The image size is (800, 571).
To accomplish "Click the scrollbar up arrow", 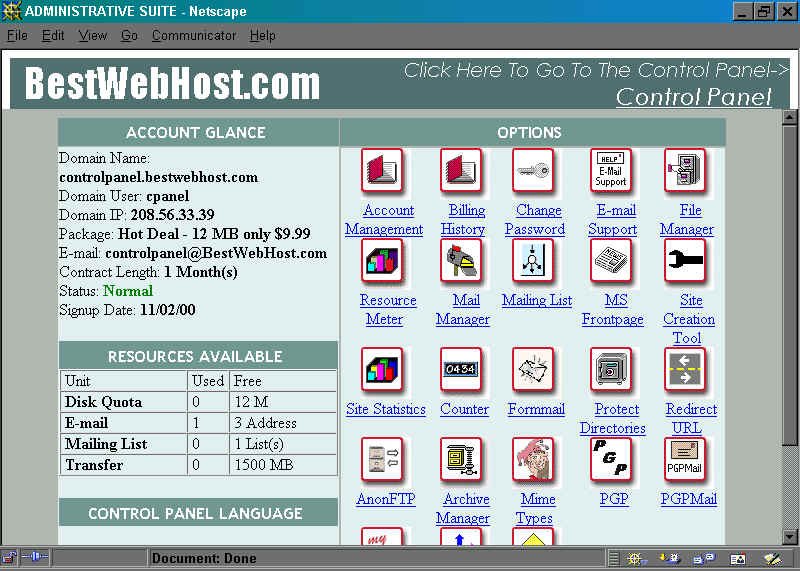I will 789,117.
